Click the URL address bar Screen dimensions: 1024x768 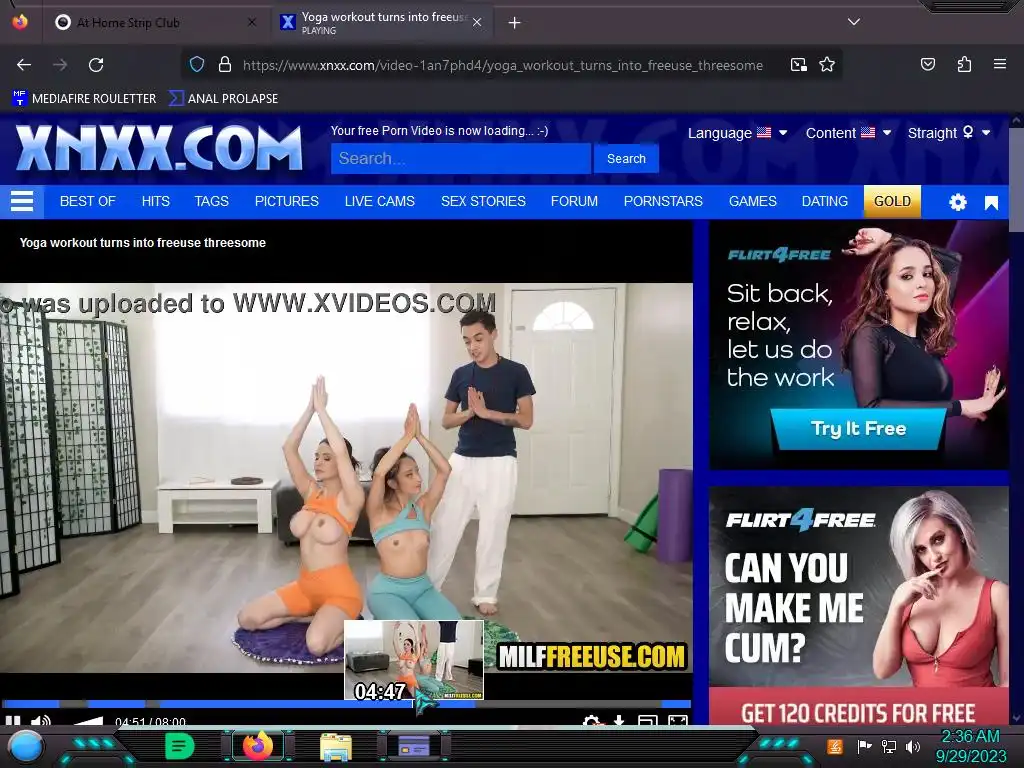(x=503, y=65)
